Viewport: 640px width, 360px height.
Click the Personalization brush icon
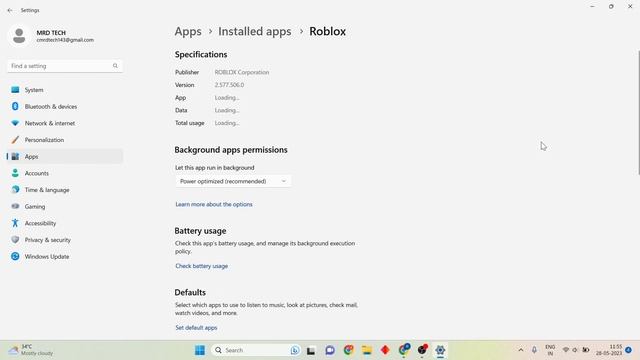pos(15,140)
